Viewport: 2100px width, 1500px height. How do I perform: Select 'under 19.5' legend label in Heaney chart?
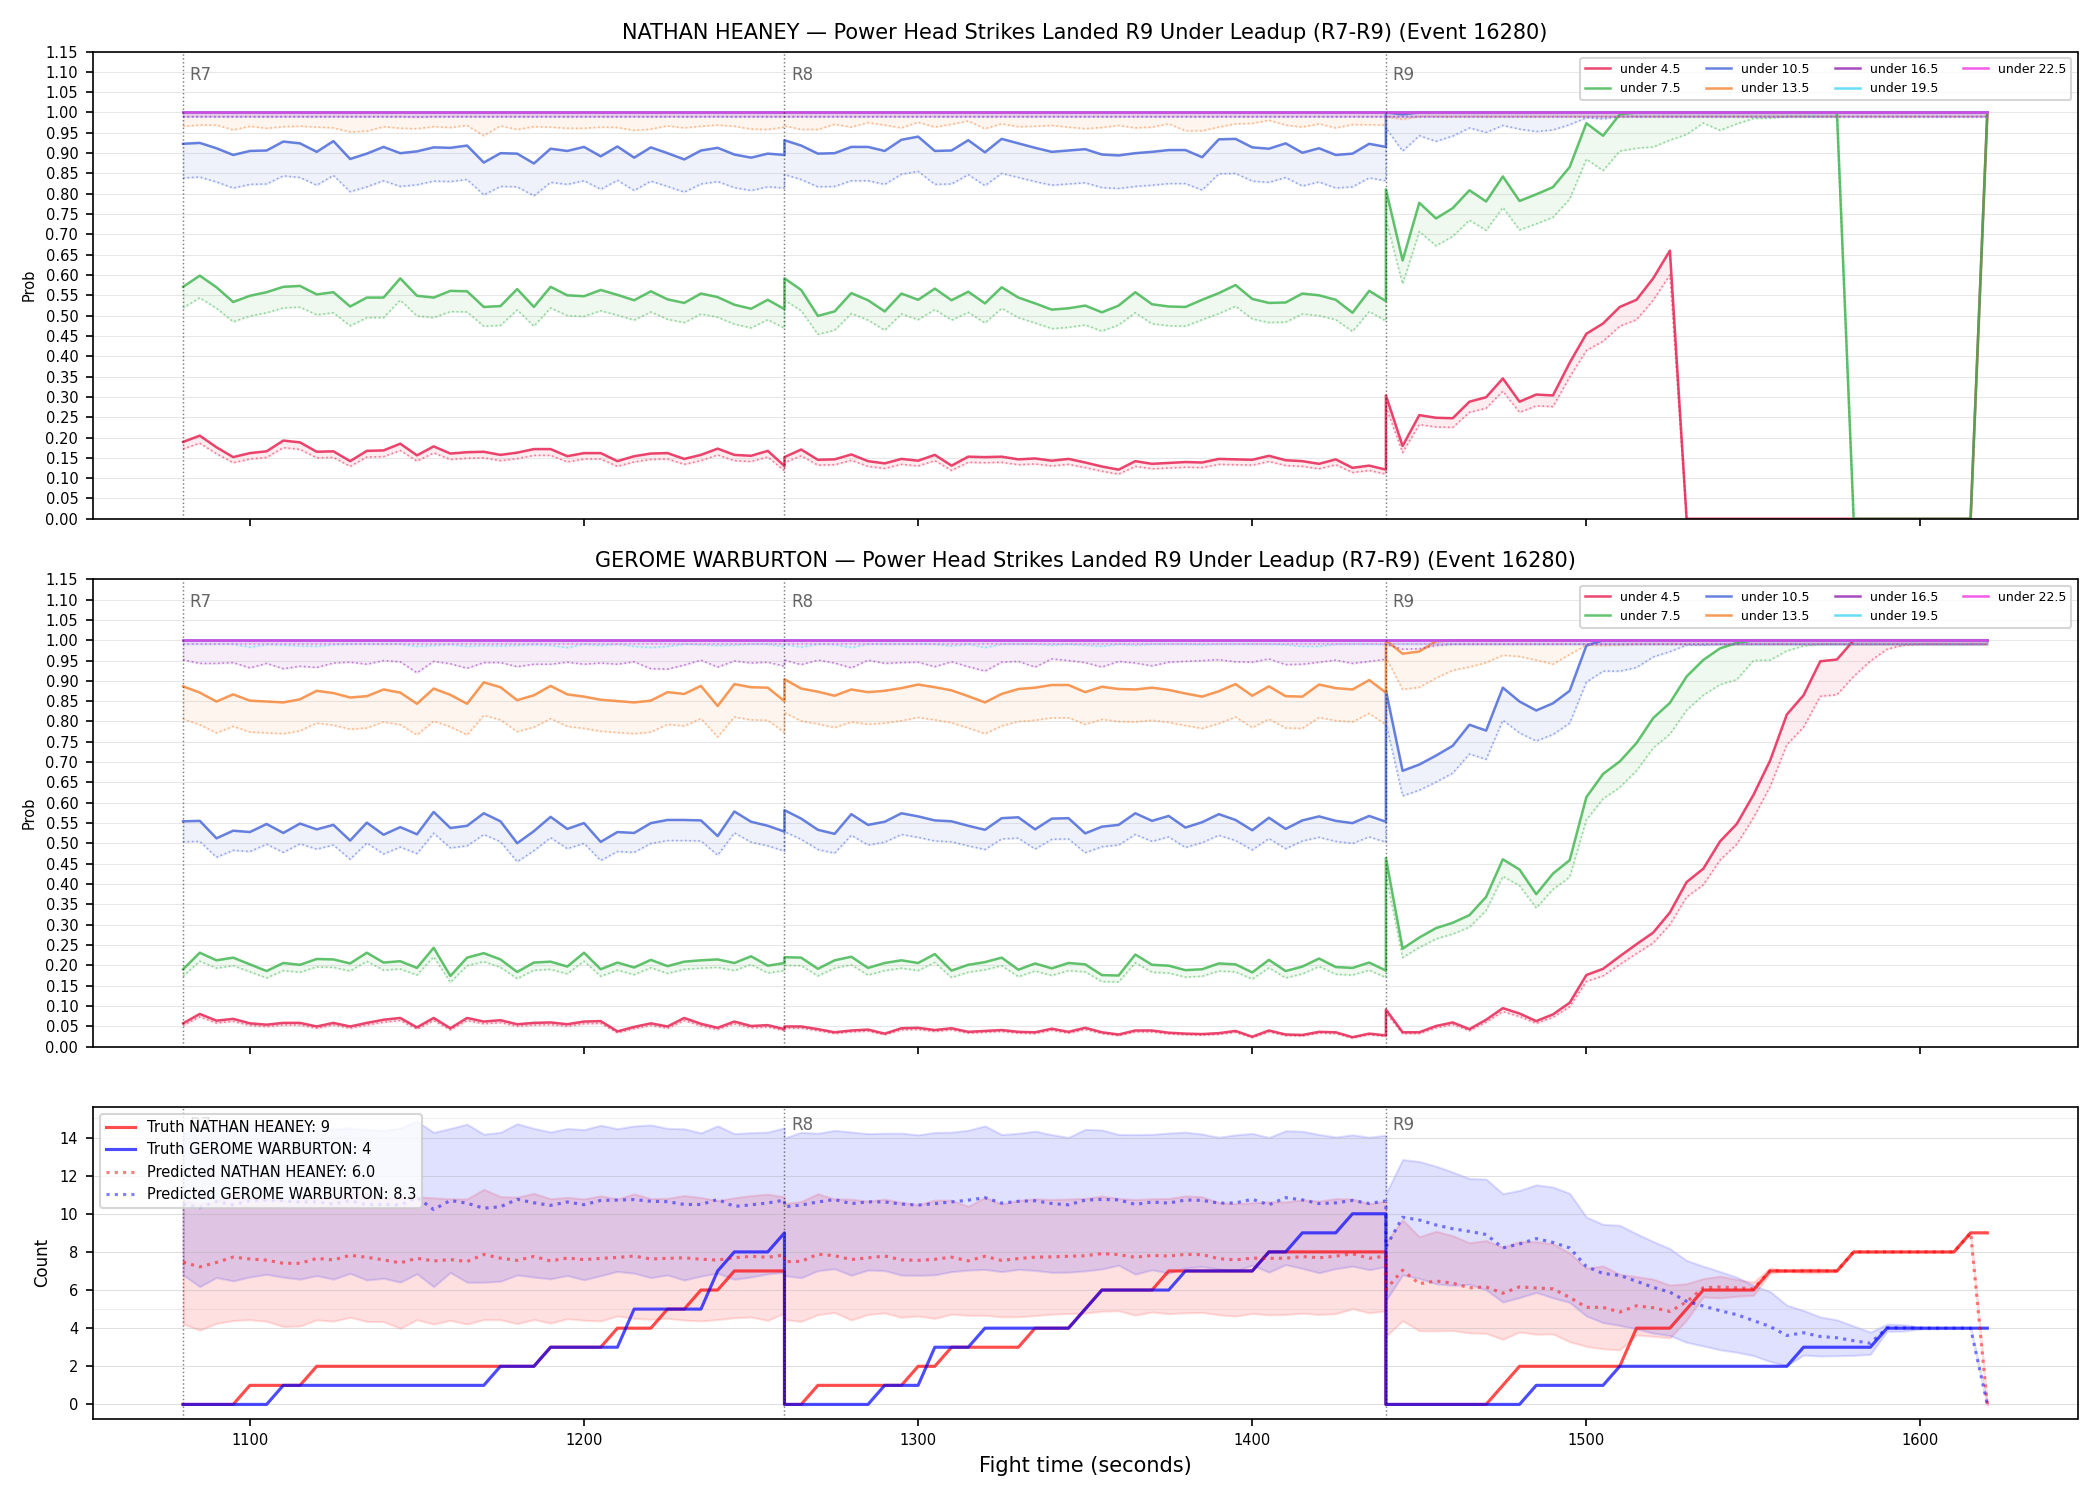click(x=1903, y=88)
